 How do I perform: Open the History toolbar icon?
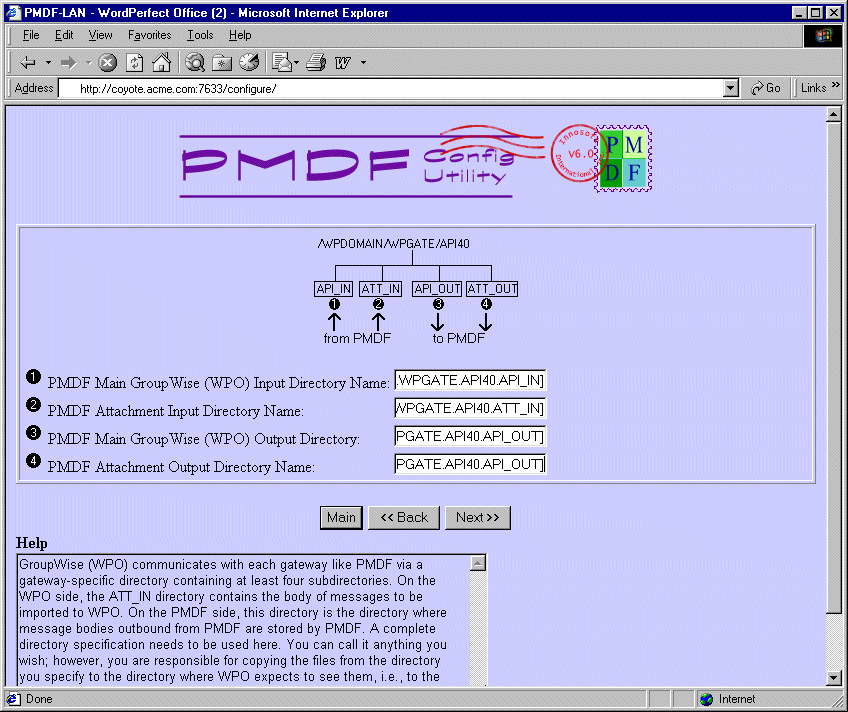coord(249,63)
